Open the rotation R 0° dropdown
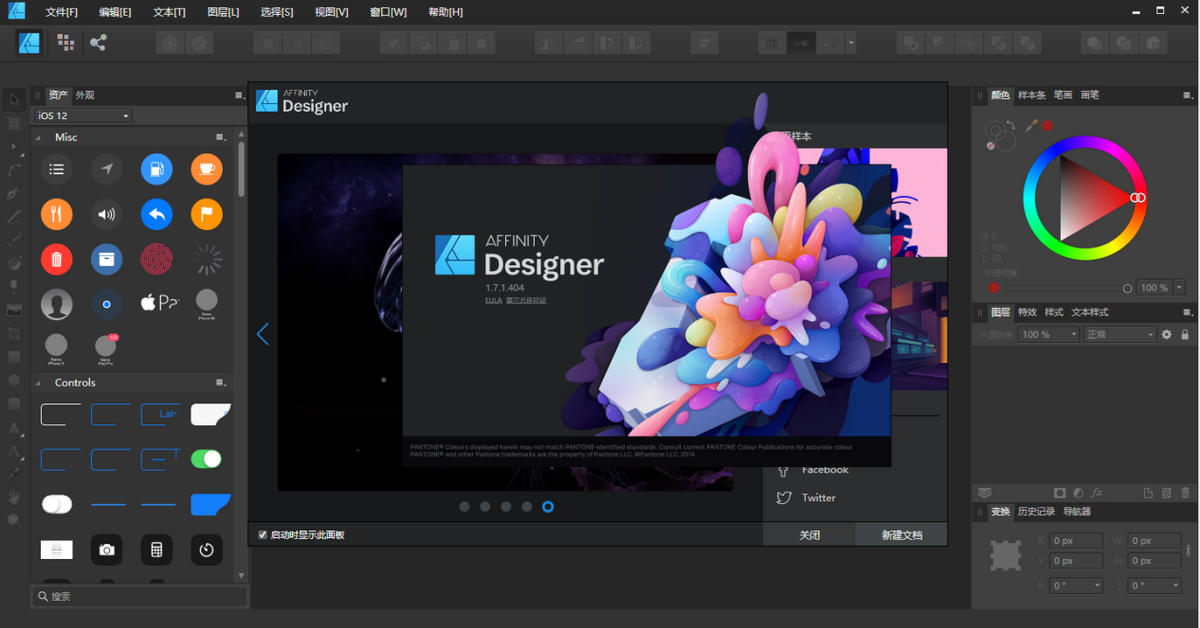The width and height of the screenshot is (1200, 628). pyautogui.click(x=1076, y=586)
